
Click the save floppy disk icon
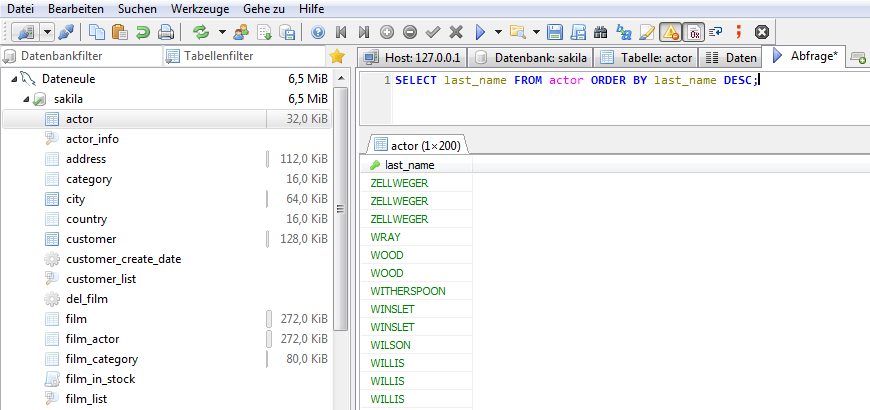[x=554, y=32]
